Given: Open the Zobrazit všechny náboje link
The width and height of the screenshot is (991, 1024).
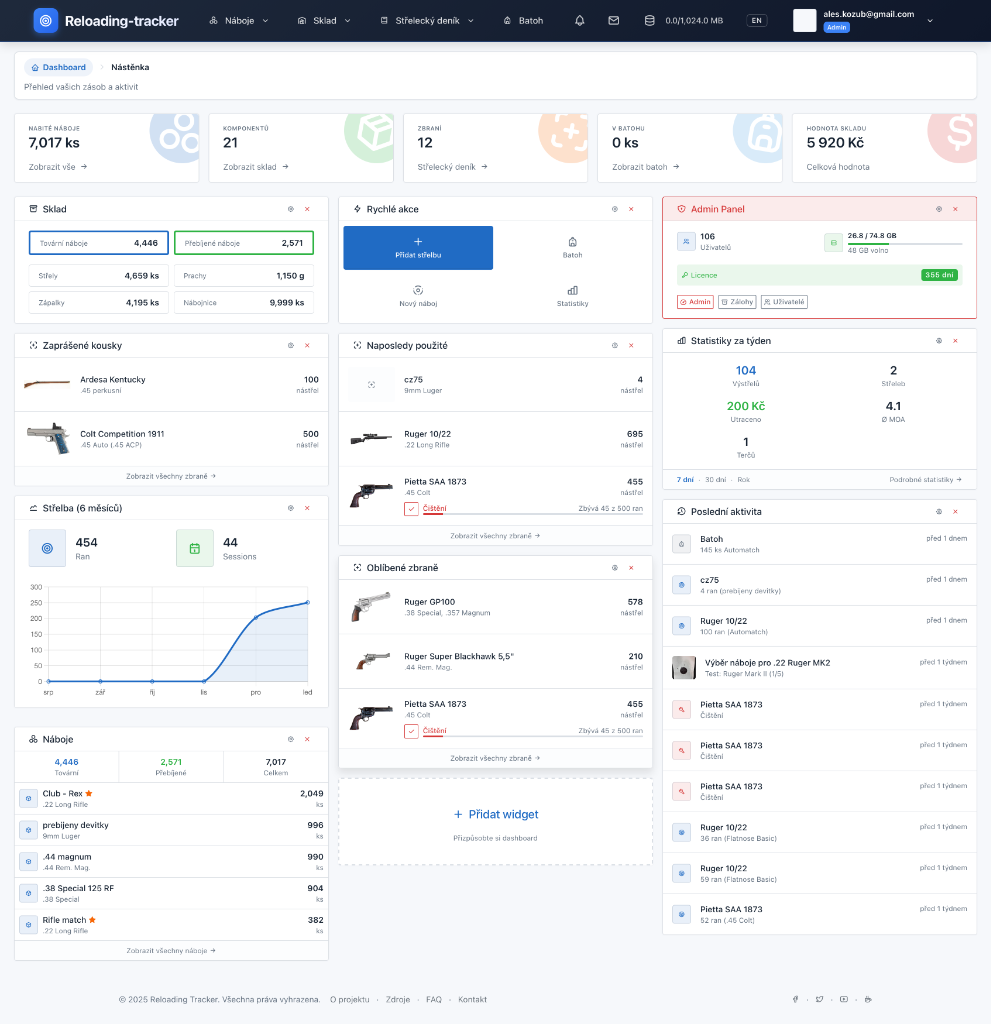Looking at the screenshot, I should (170, 950).
